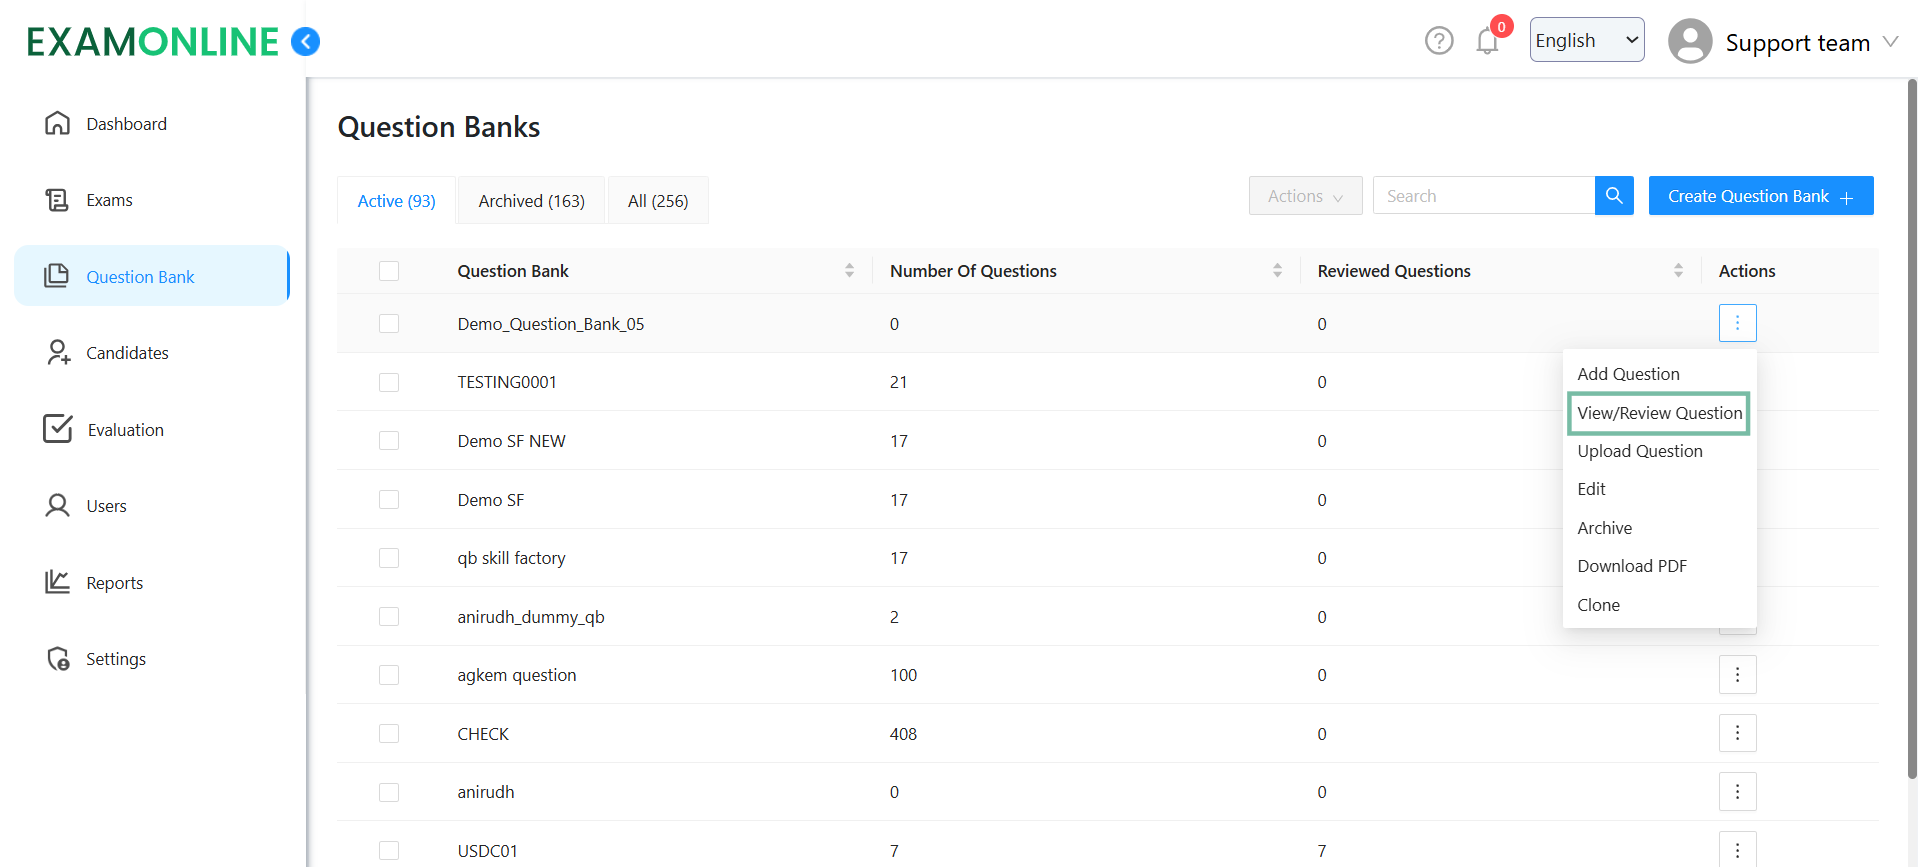
Task: Open the help question mark icon
Action: click(1439, 41)
